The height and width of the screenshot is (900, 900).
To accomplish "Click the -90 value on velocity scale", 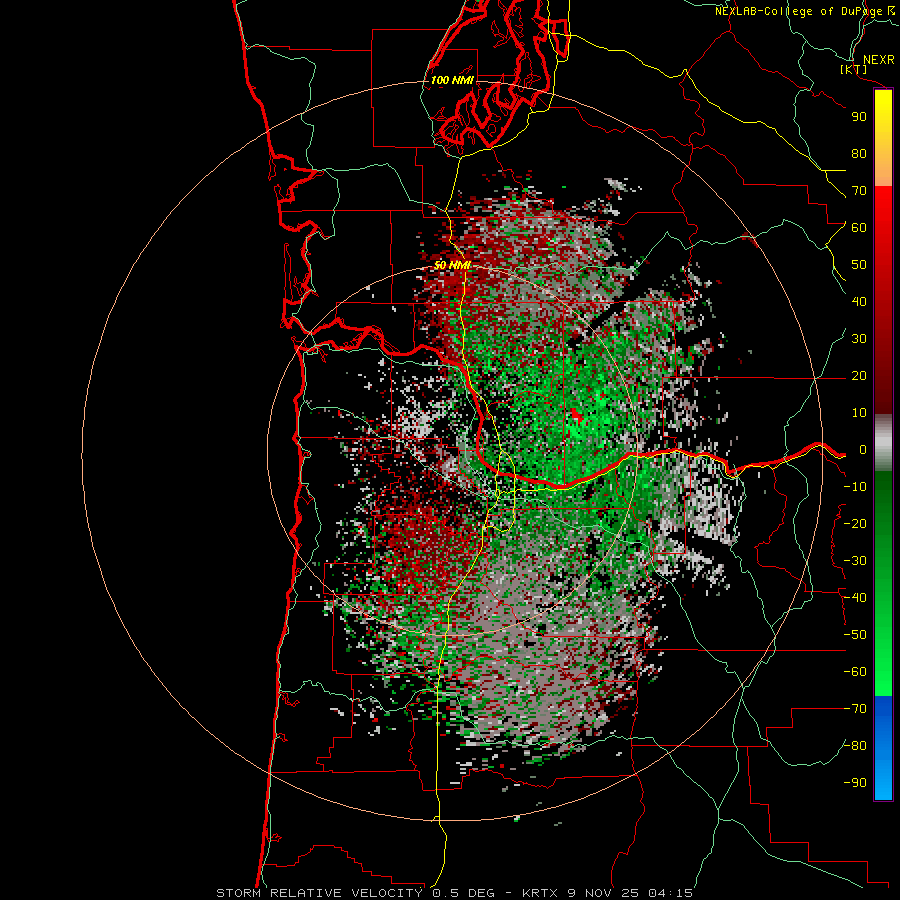I will click(x=855, y=783).
